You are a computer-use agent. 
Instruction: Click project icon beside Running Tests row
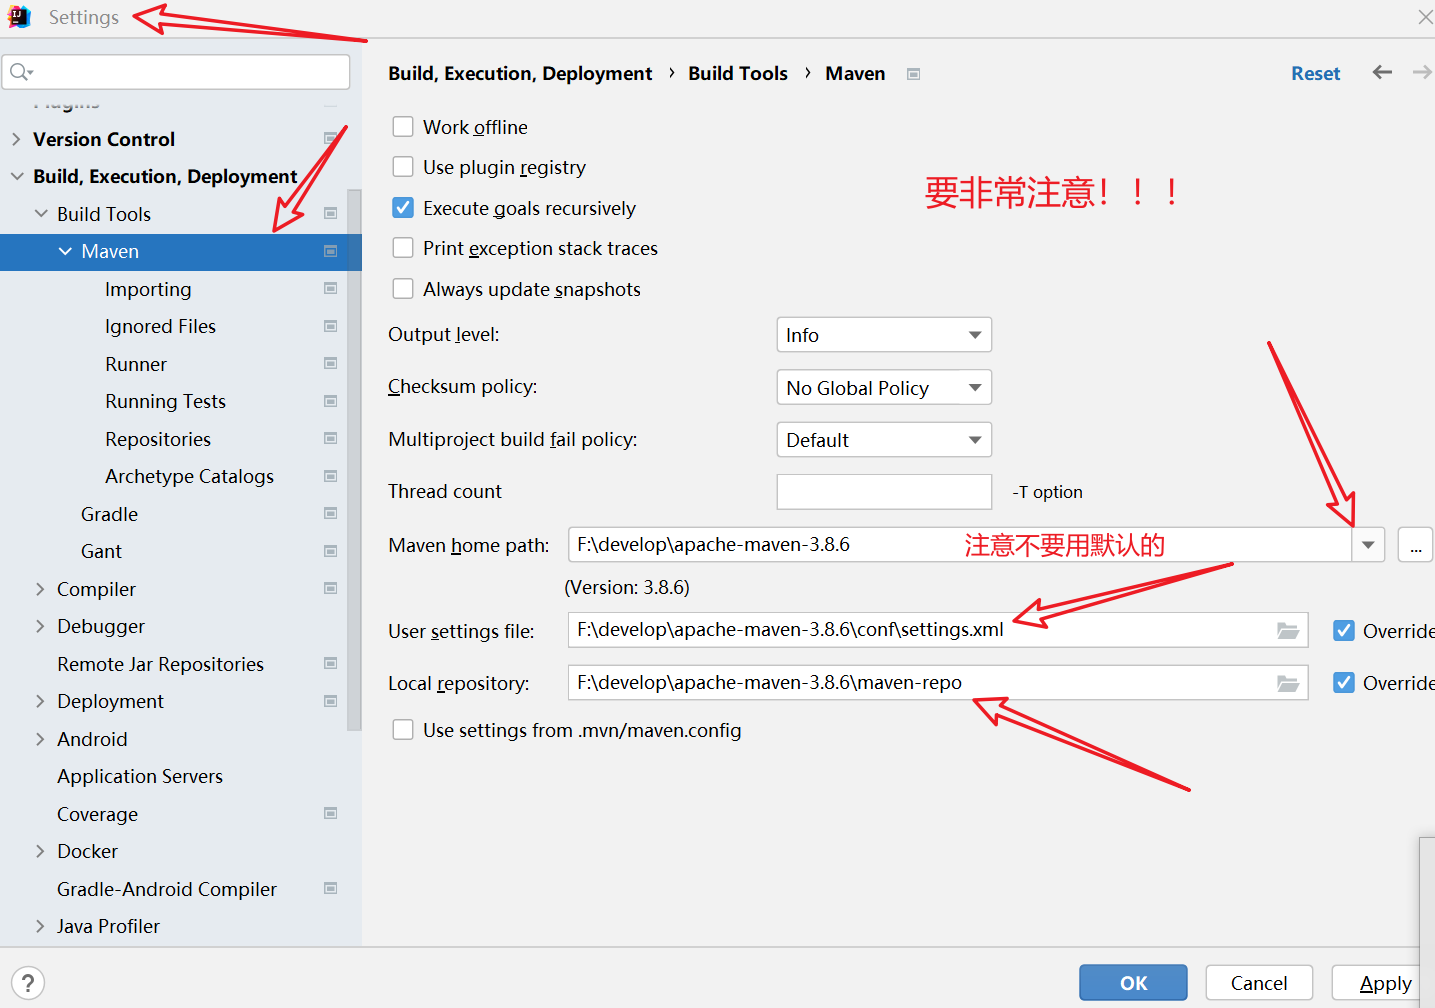coord(330,401)
